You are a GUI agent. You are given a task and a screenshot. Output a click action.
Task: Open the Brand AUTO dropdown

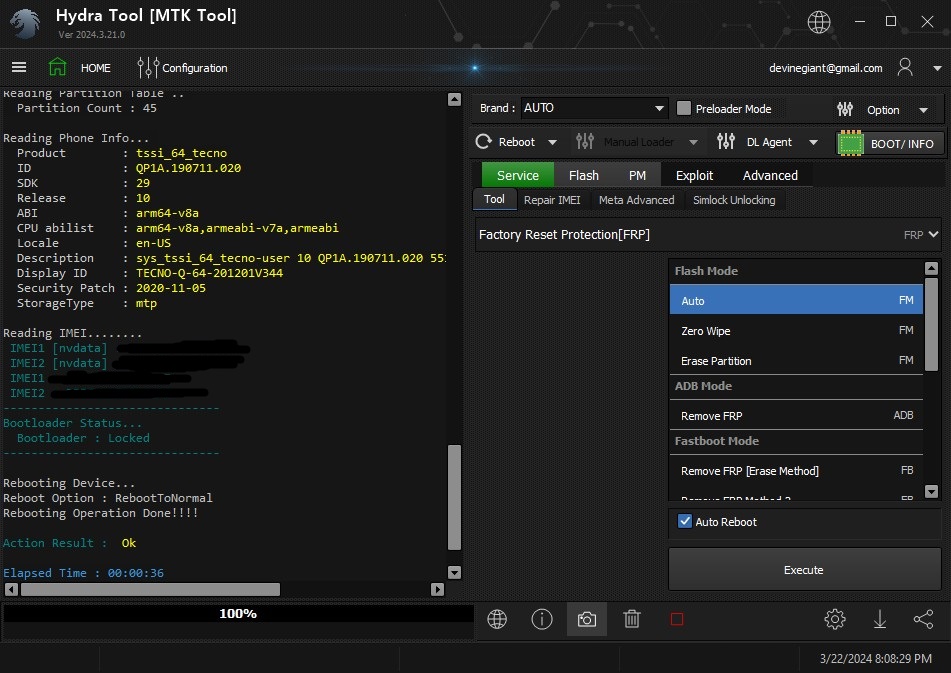[x=593, y=108]
